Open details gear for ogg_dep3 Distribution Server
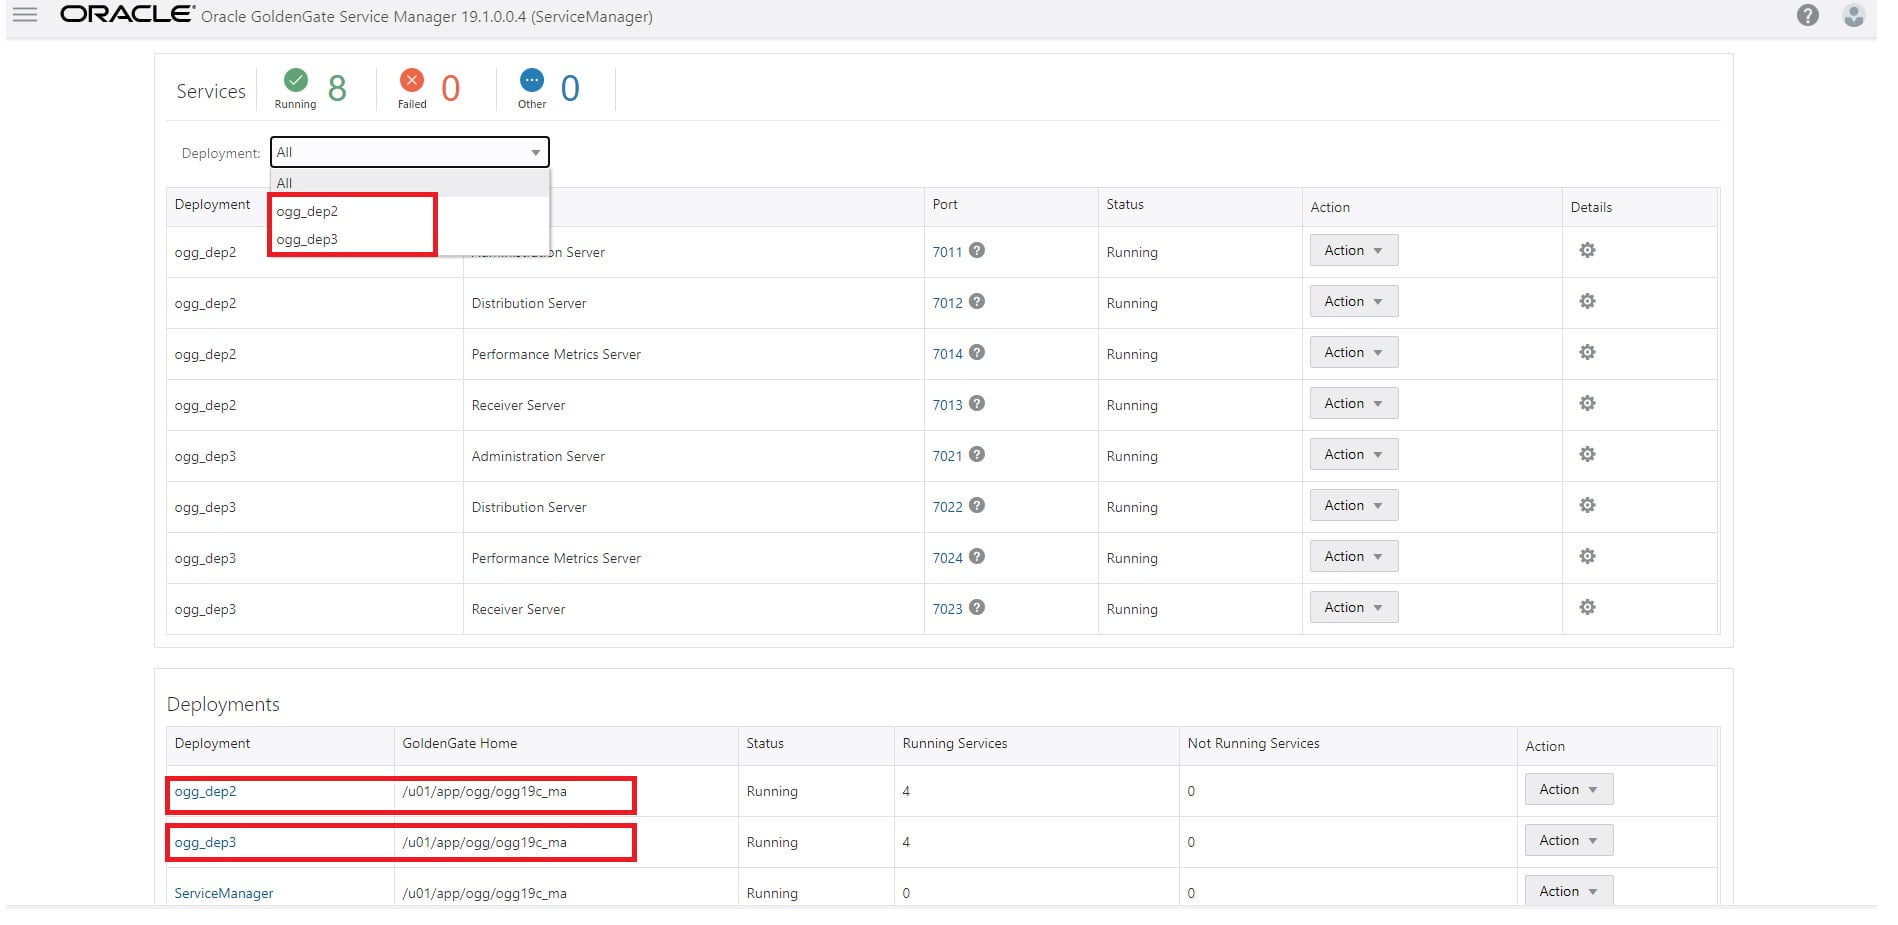 [1587, 505]
